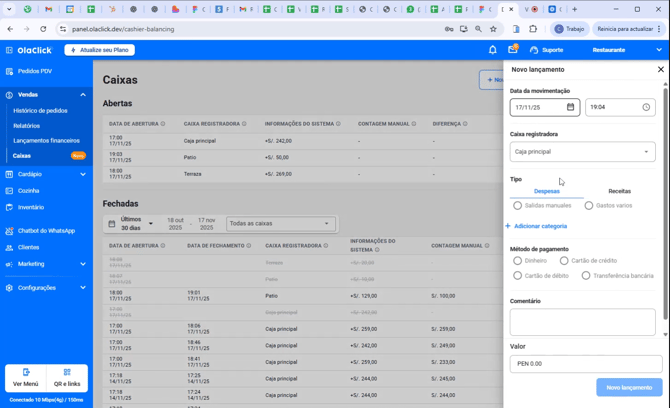
Task: Expand the Configurações sidebar section
Action: click(x=83, y=288)
